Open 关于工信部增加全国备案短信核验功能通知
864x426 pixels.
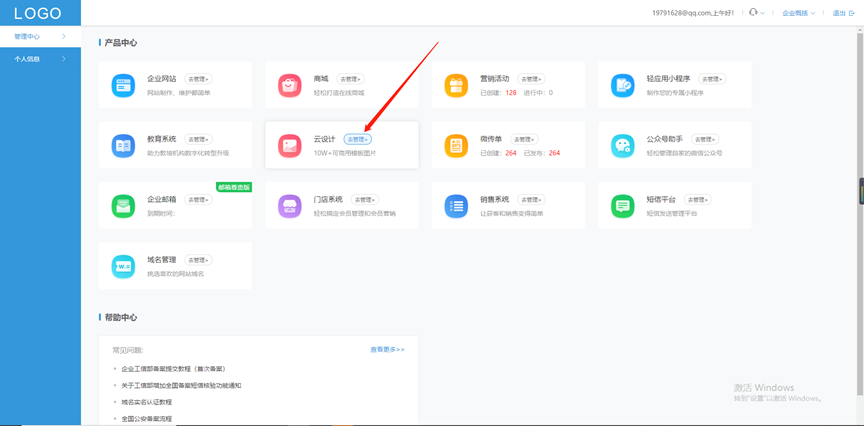click(181, 386)
